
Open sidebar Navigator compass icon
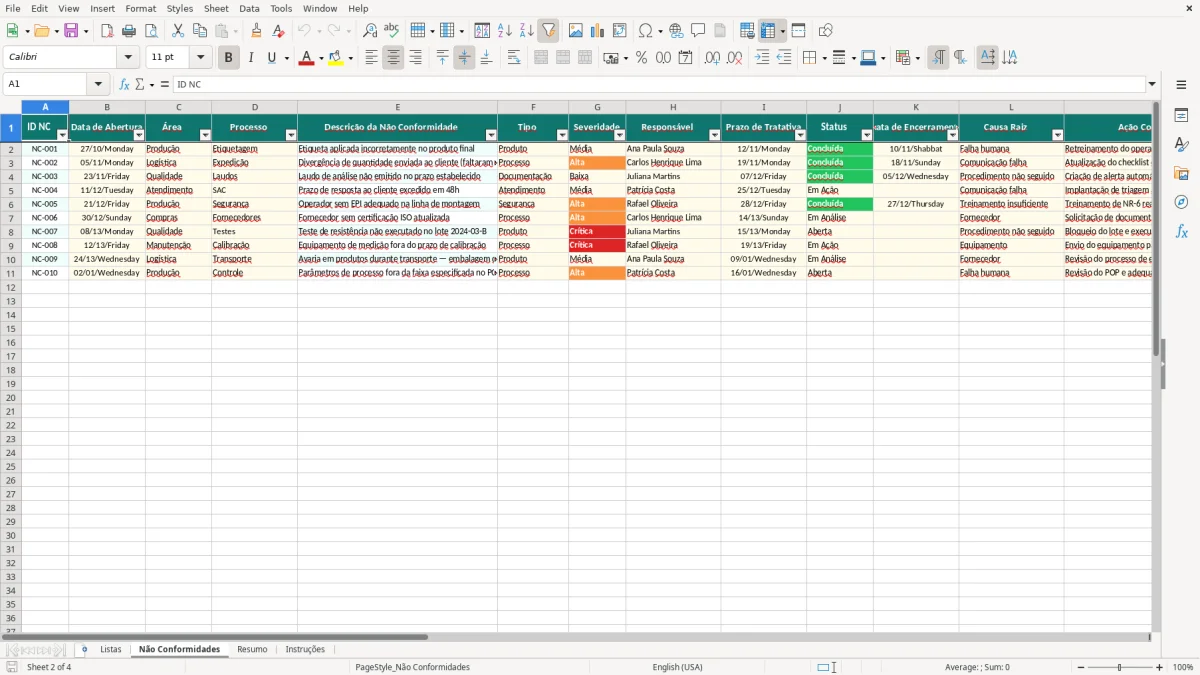point(1181,202)
